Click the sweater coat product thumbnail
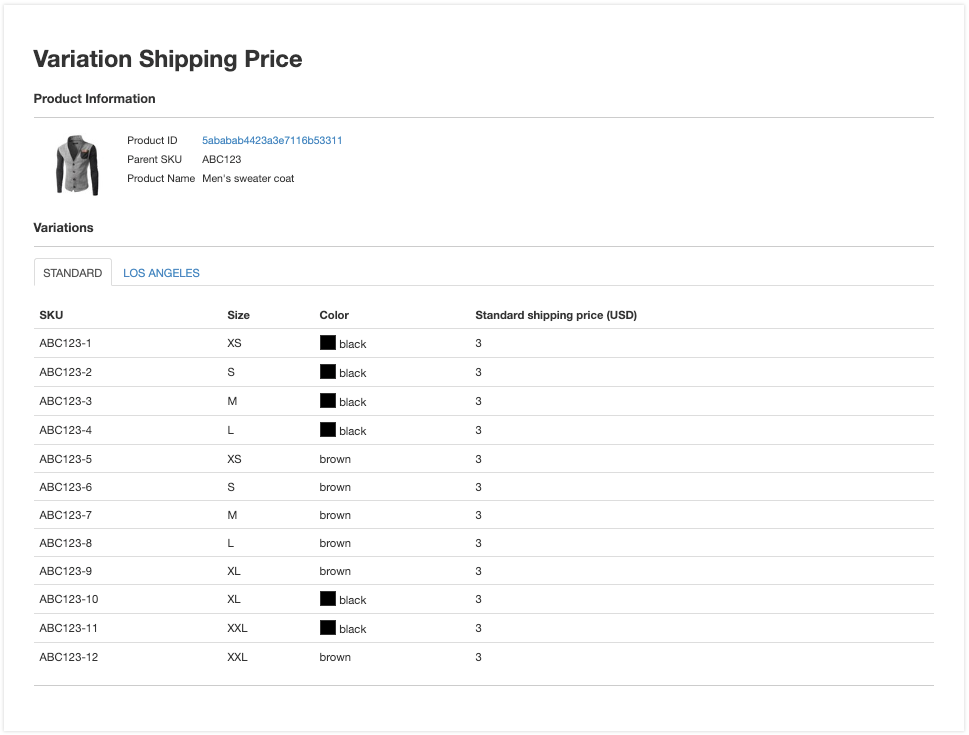 [x=77, y=164]
